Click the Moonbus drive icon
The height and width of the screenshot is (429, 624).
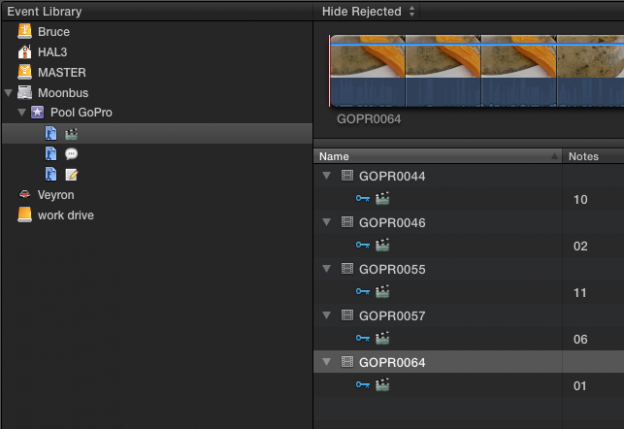[25, 92]
